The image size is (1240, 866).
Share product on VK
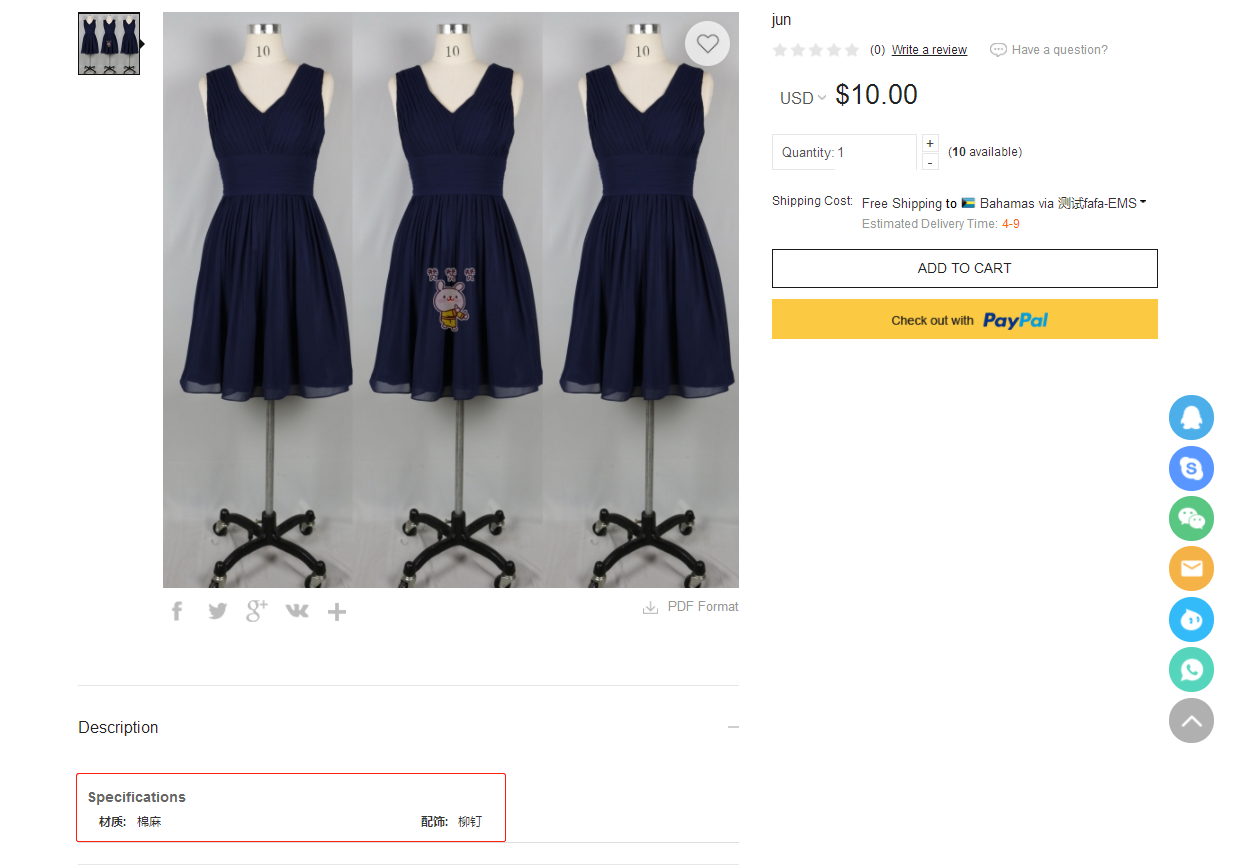pyautogui.click(x=297, y=611)
